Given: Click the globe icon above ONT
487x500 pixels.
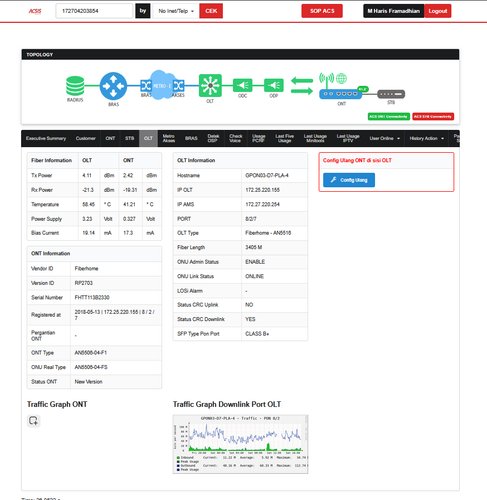Looking at the screenshot, I should [341, 78].
